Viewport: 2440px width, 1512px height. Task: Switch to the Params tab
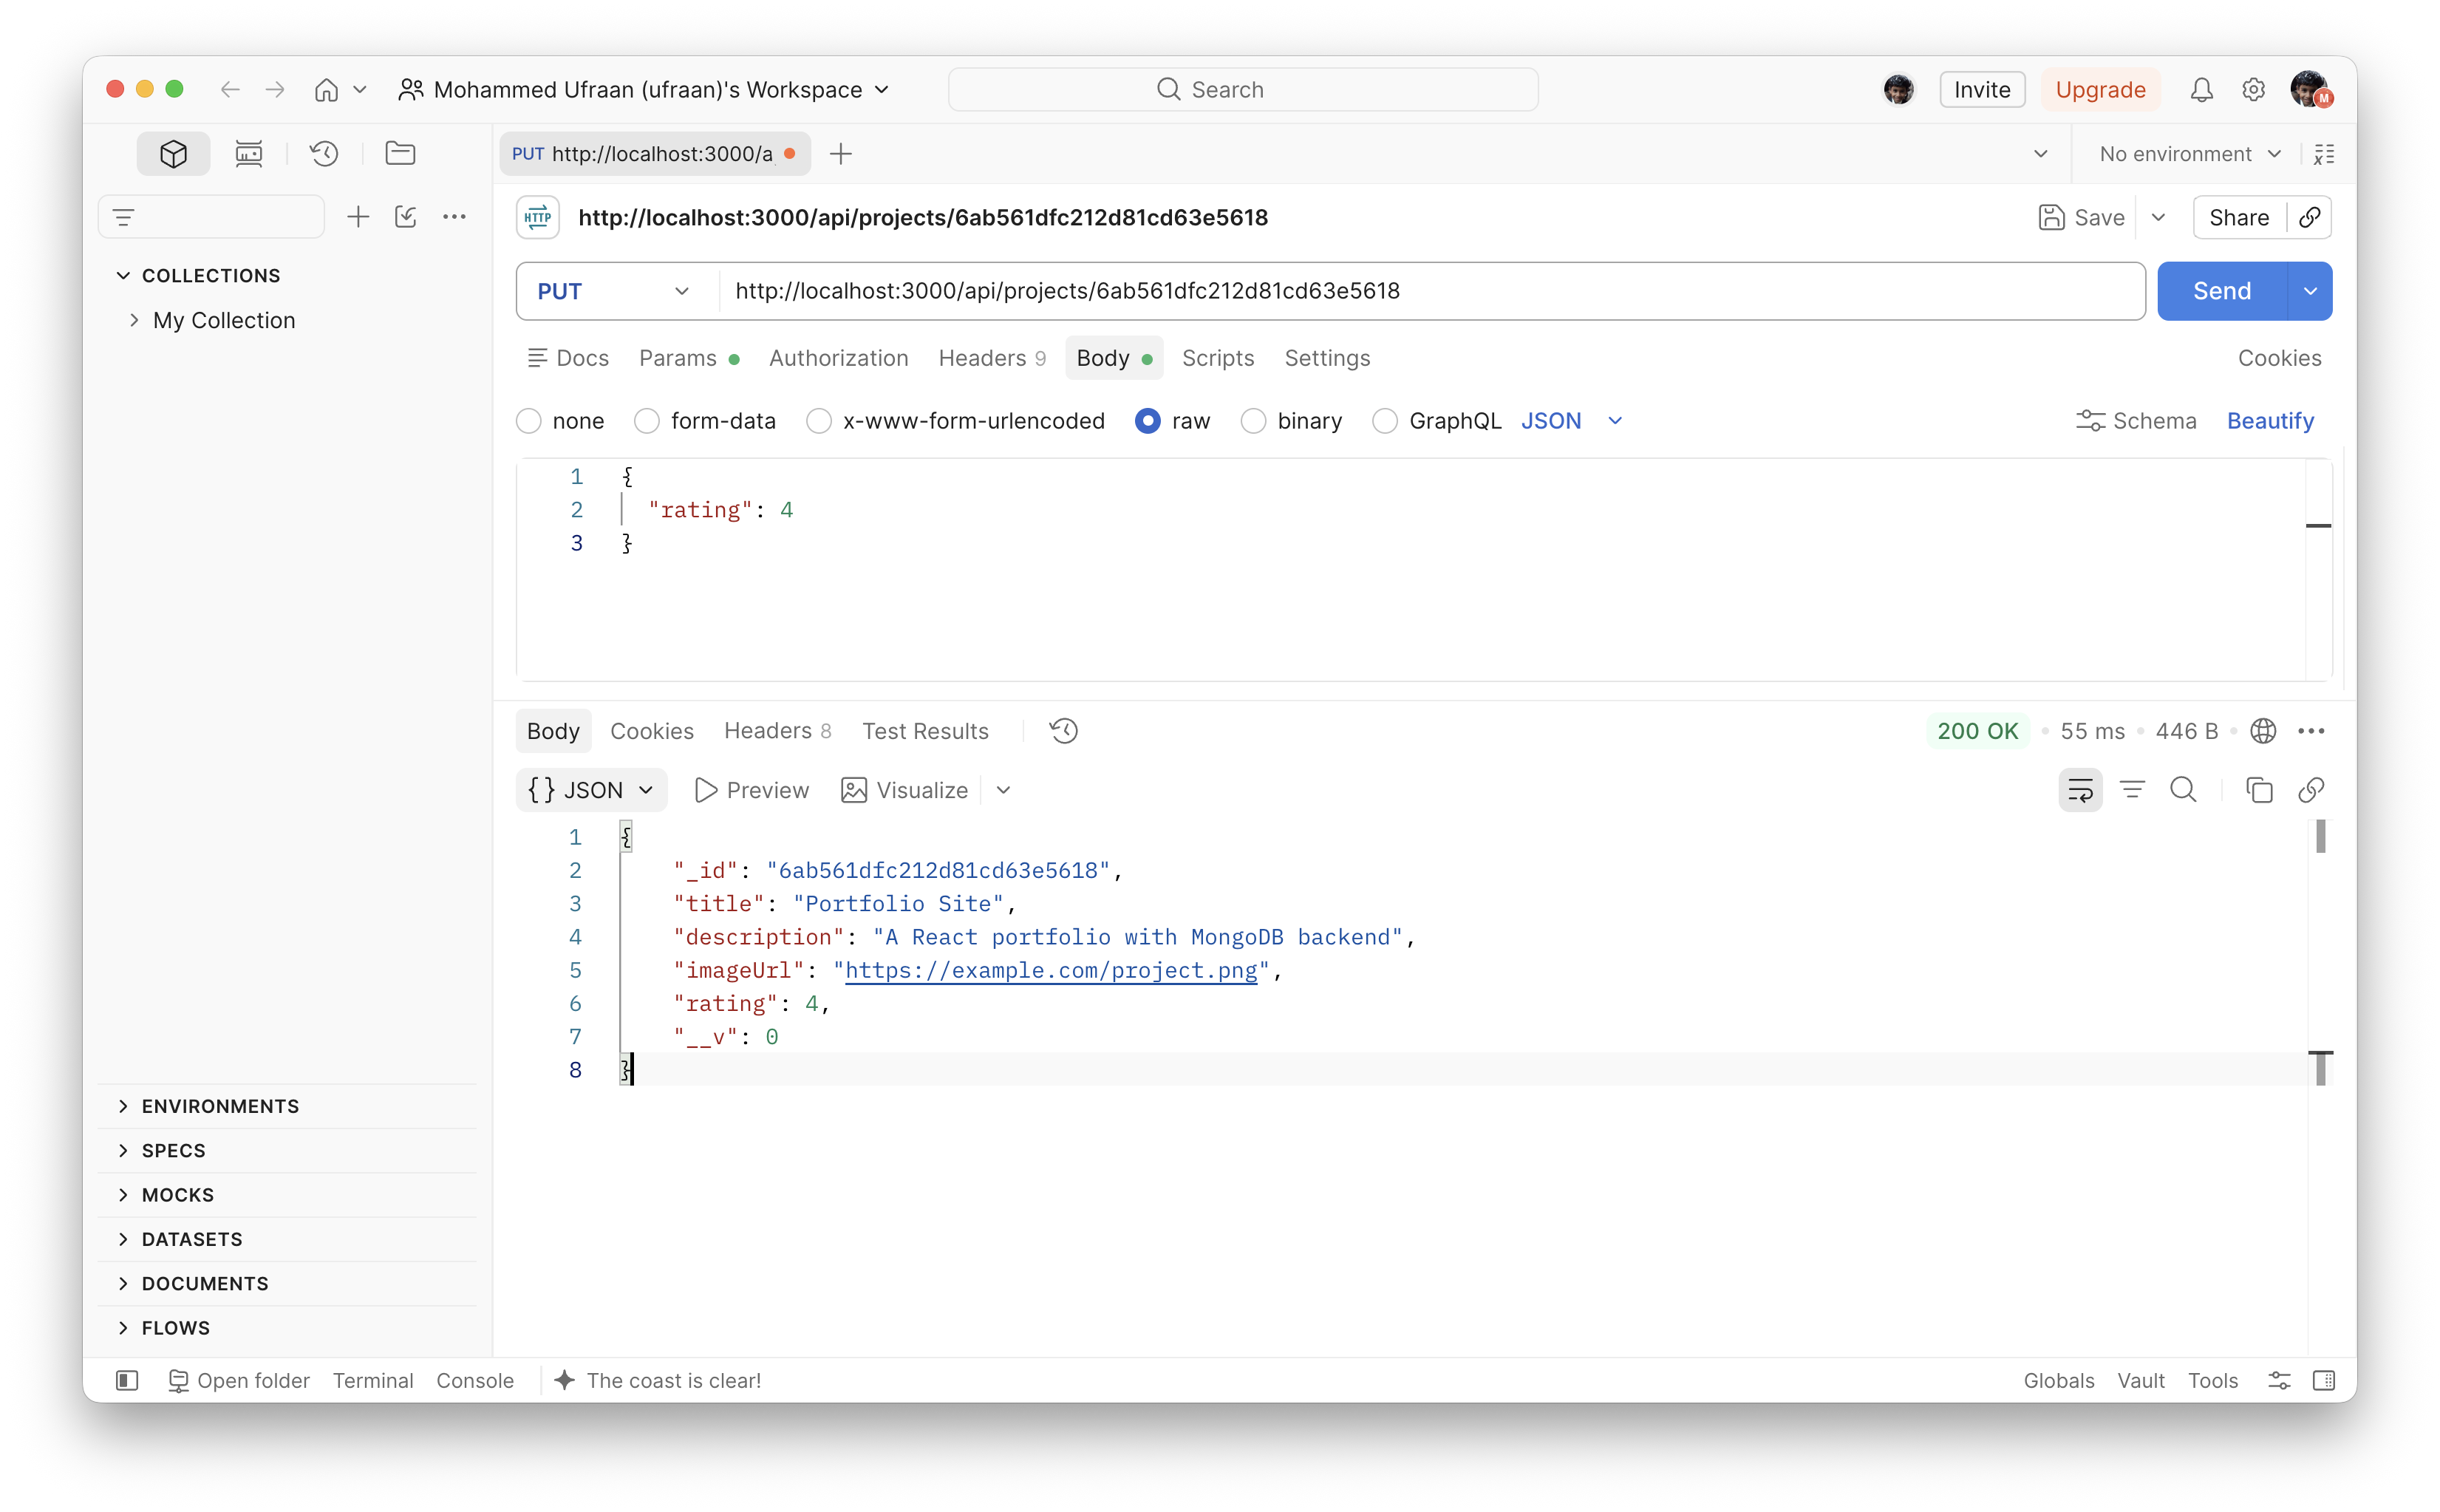pos(689,358)
